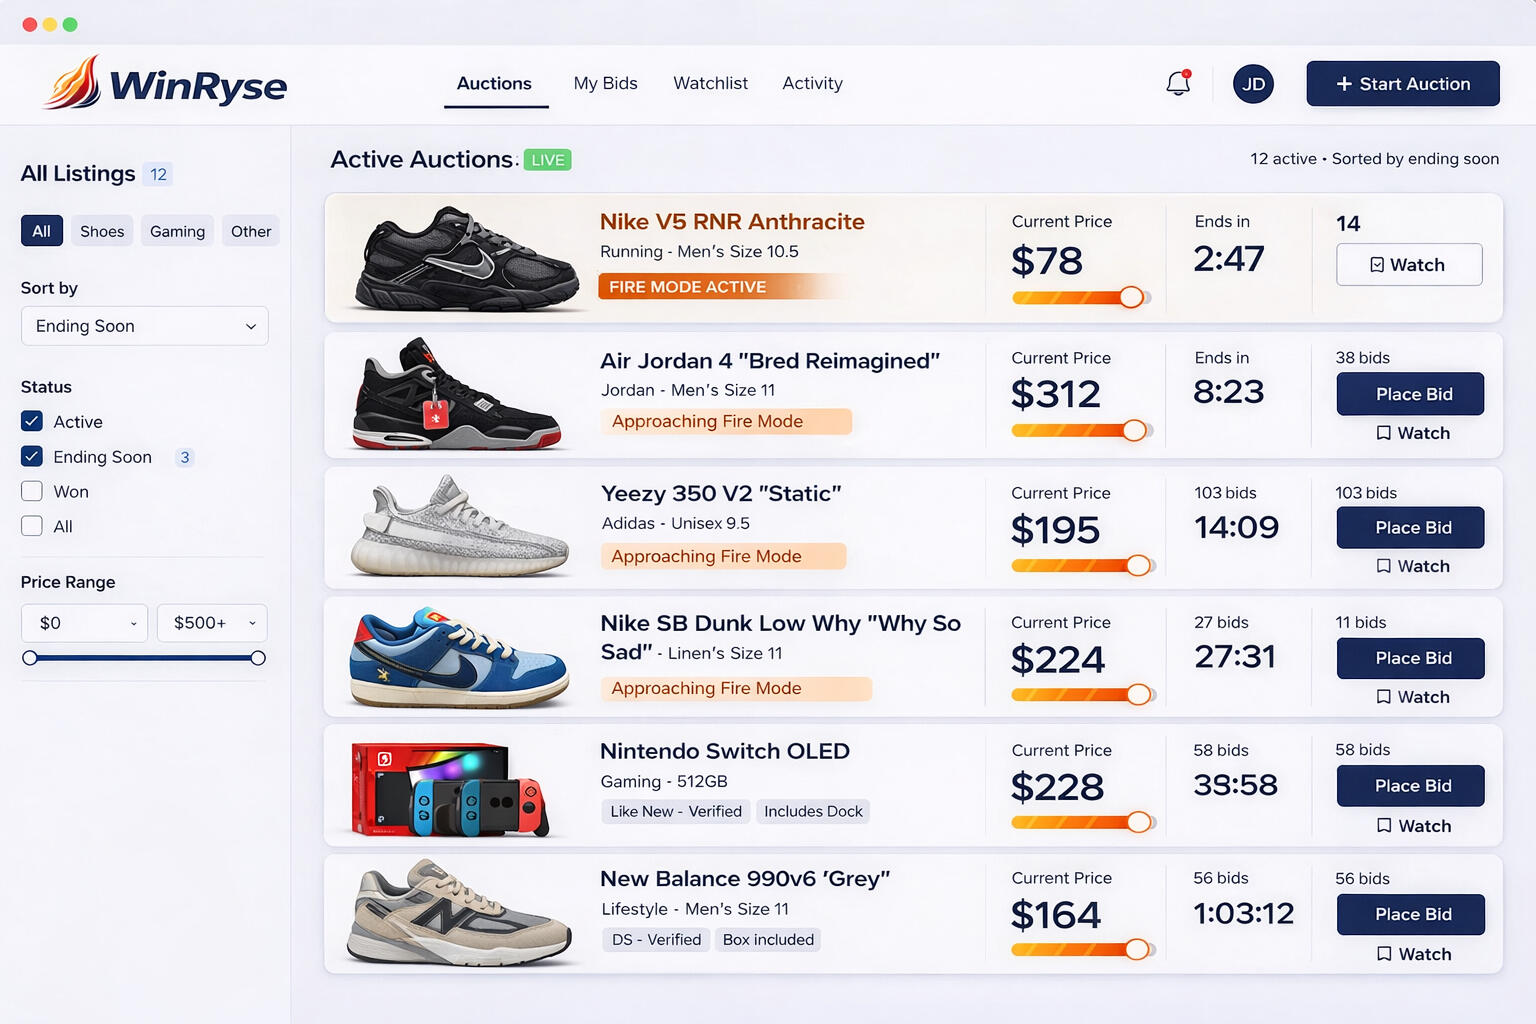The height and width of the screenshot is (1024, 1536).
Task: Click bookmark icon on Air Jordan 4 listing
Action: 1384,433
